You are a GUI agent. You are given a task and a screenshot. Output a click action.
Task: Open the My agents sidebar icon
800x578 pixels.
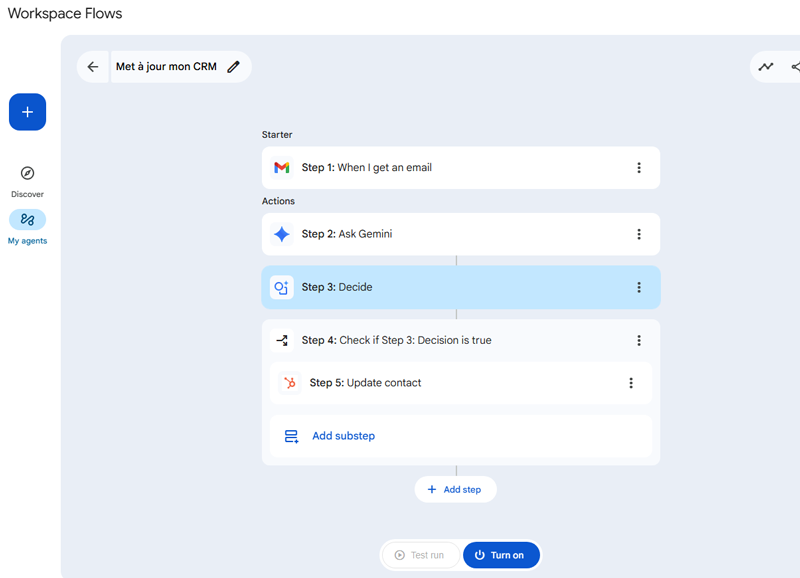[27, 220]
